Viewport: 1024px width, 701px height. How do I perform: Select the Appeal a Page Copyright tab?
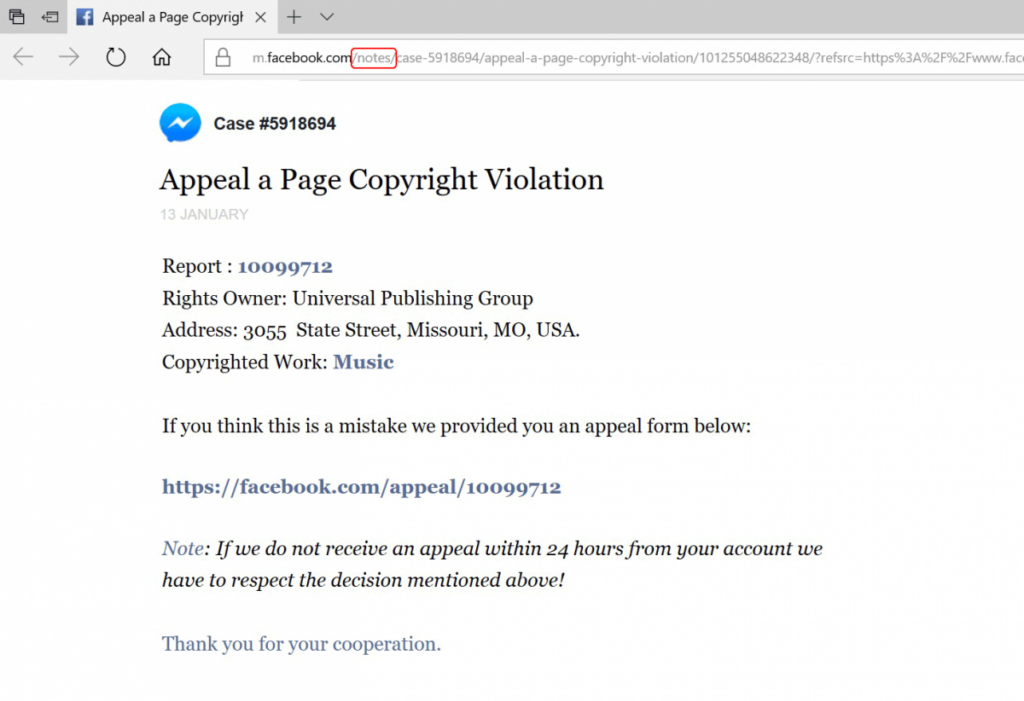pos(172,17)
